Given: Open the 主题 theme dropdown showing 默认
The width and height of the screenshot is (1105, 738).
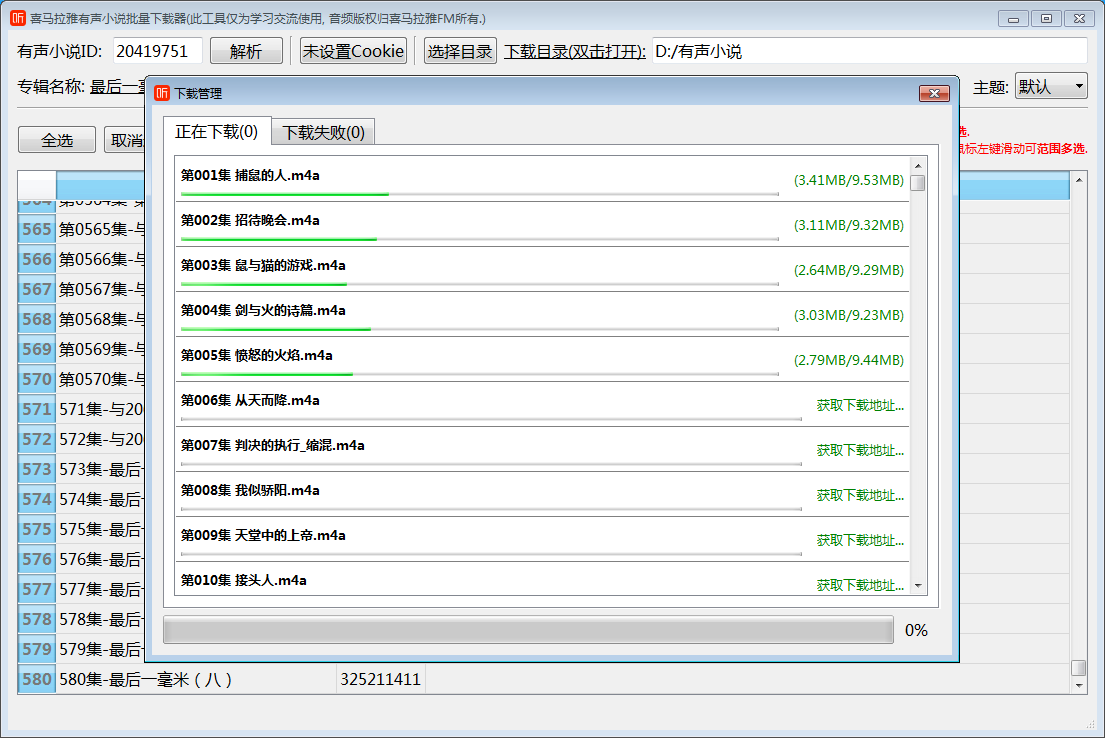Looking at the screenshot, I should point(1051,86).
